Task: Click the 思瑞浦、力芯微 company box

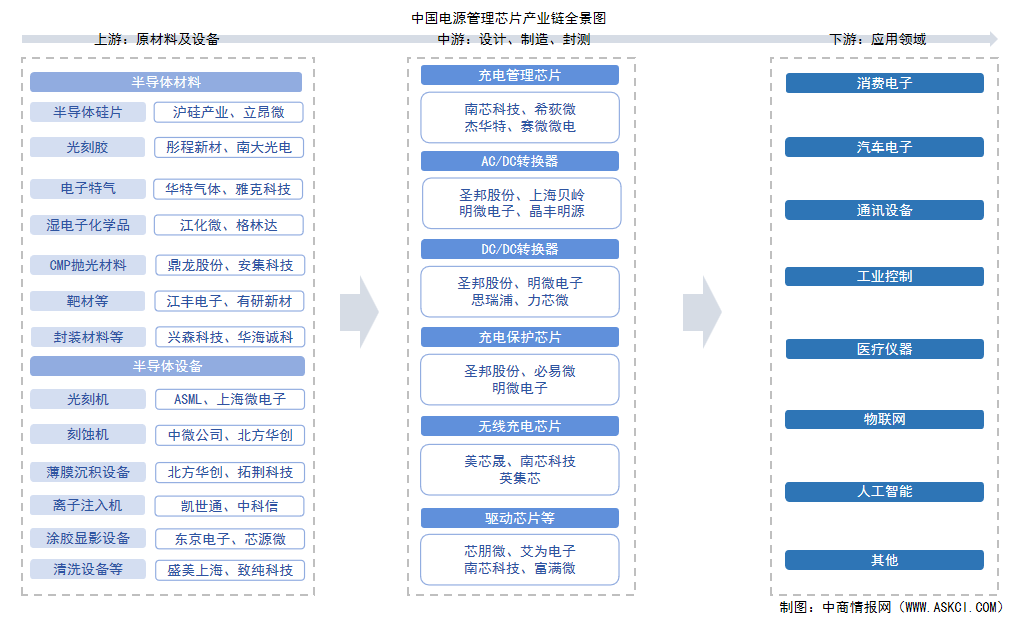Action: (x=520, y=291)
